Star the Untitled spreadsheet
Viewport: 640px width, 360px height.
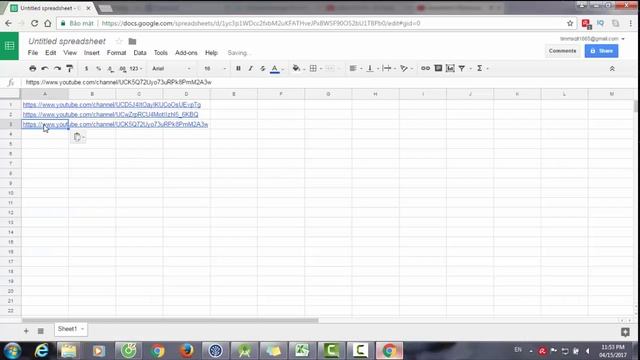pos(119,41)
